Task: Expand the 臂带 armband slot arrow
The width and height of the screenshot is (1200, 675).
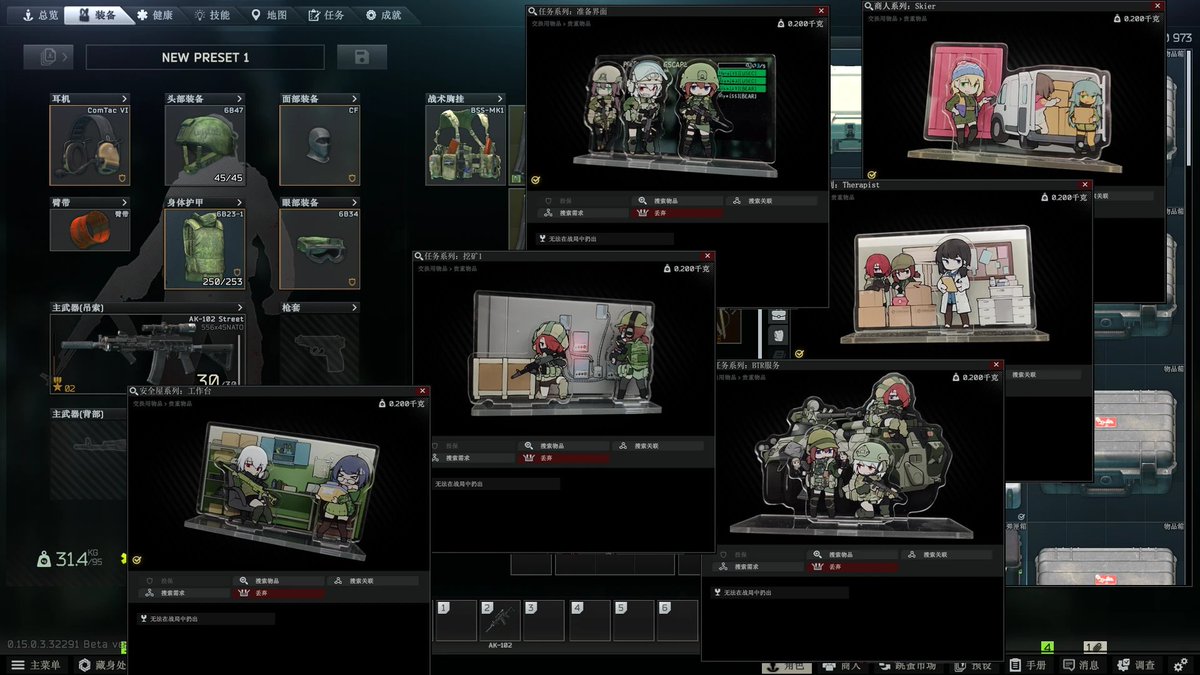Action: (125, 202)
